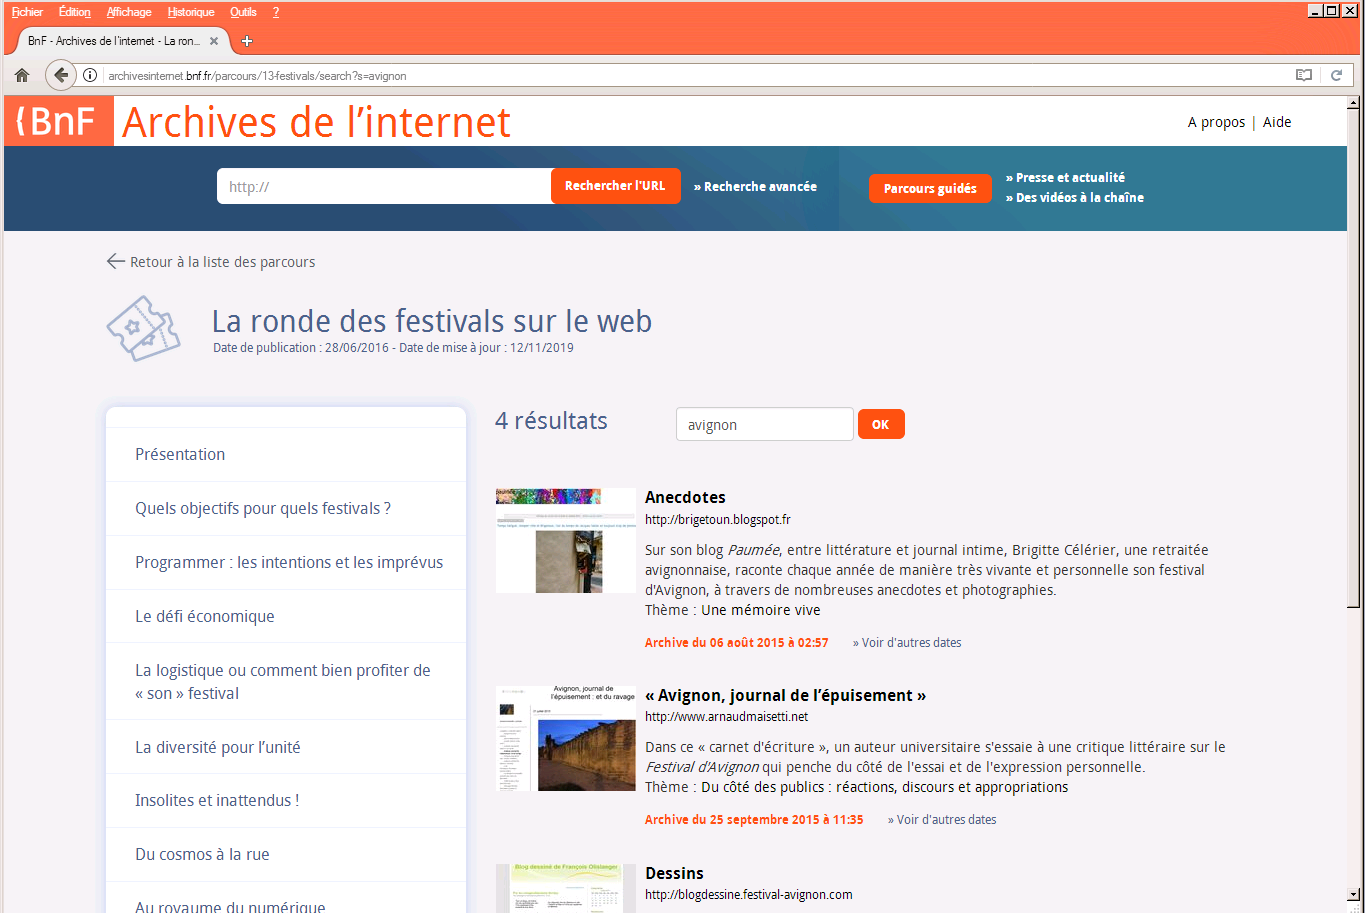Click http://www.arnaudmaisetti.net text
This screenshot has width=1365, height=913.
(726, 717)
